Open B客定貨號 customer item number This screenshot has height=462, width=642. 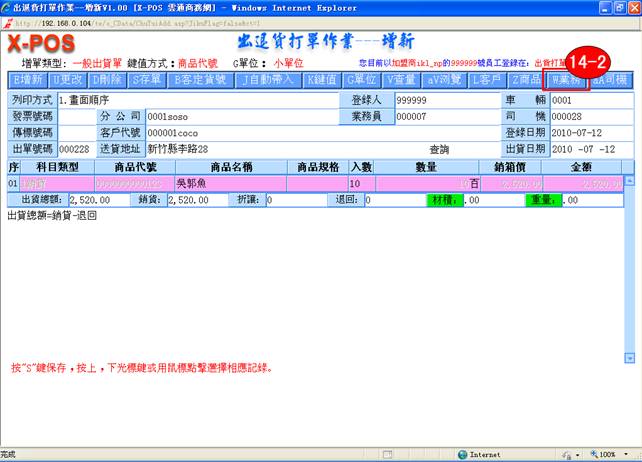coord(202,79)
